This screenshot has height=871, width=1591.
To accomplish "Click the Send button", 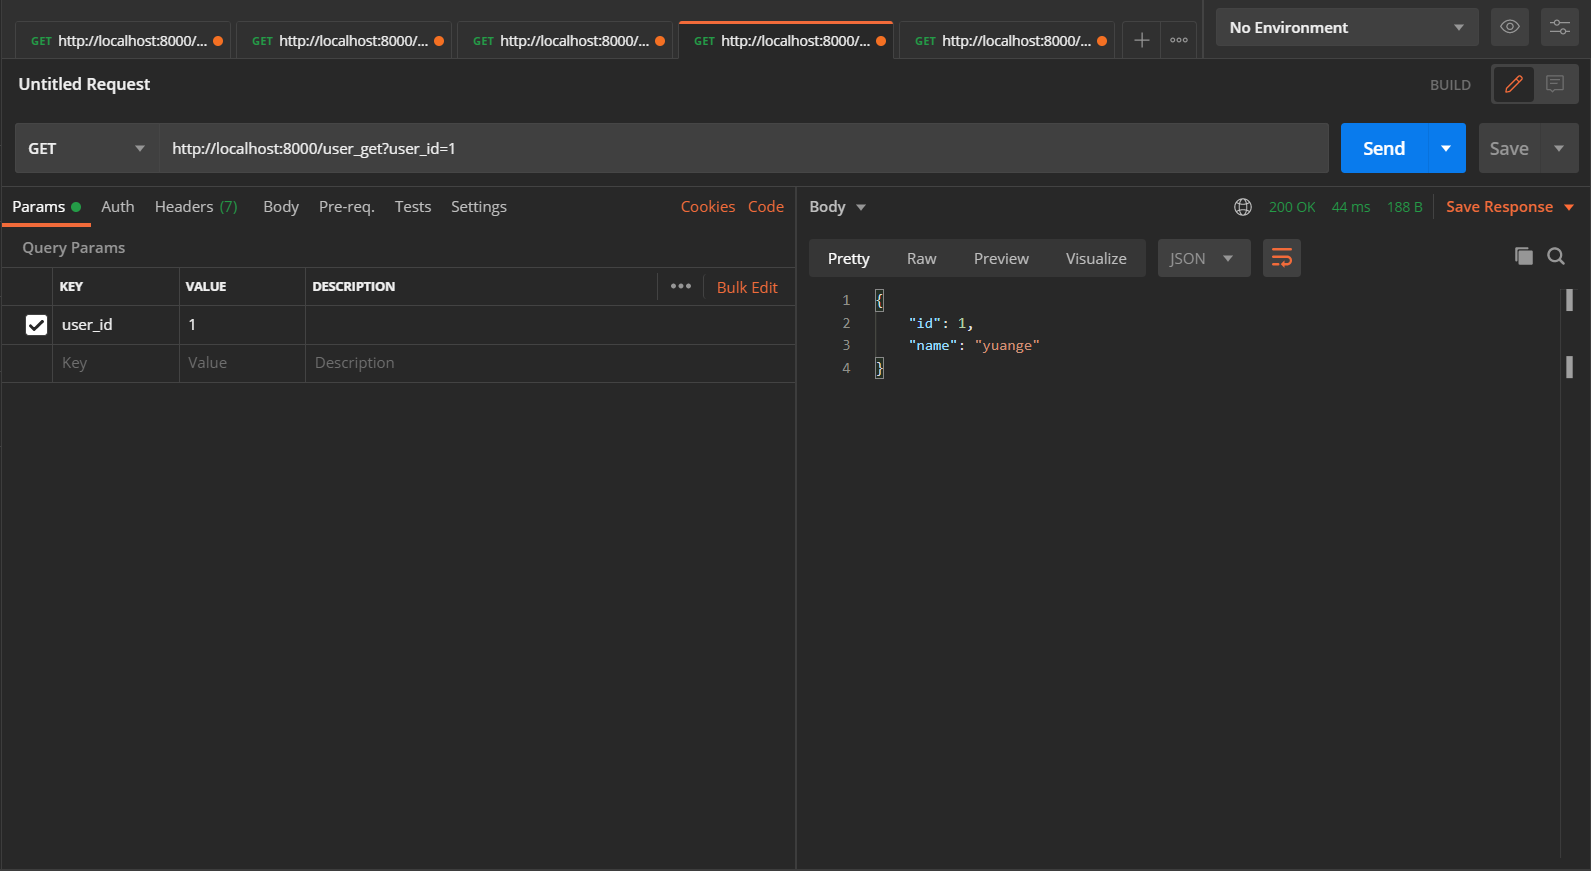I will click(x=1384, y=148).
